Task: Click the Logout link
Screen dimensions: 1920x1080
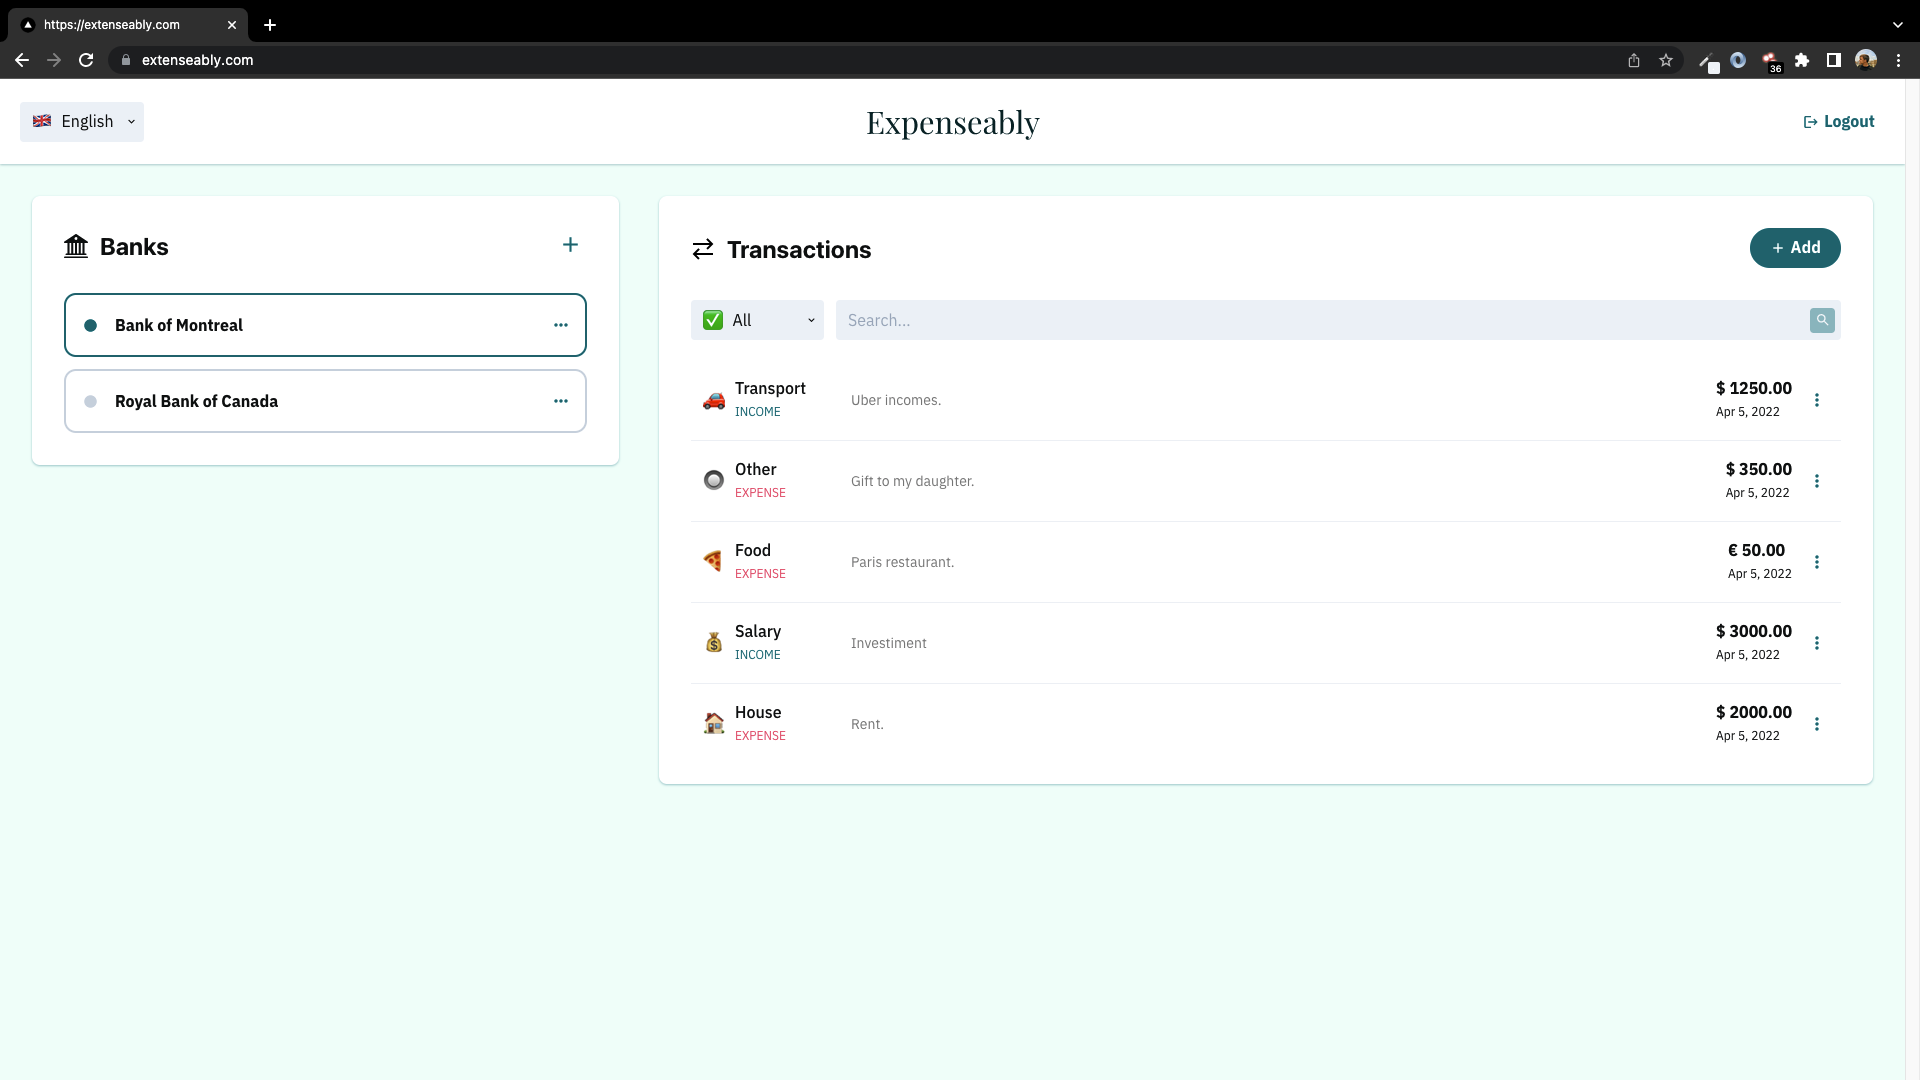Action: tap(1848, 121)
